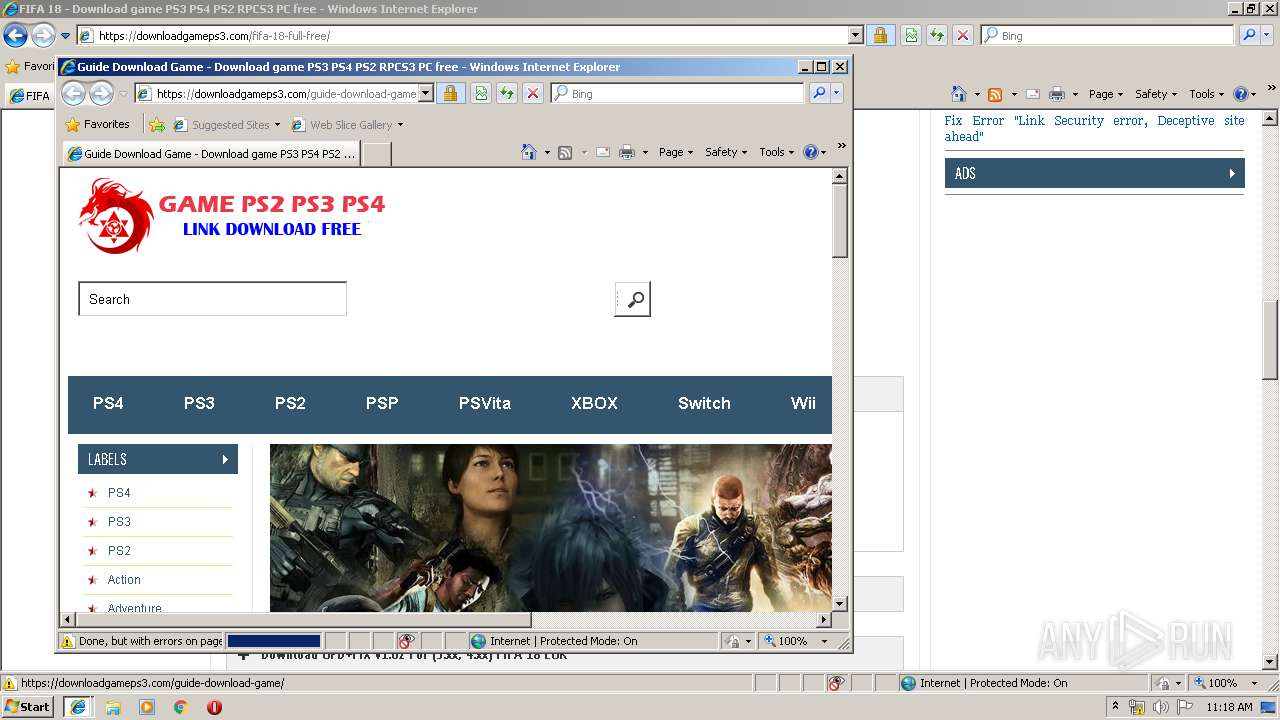This screenshot has width=1280, height=720.
Task: Click PS2 label link in sidebar
Action: click(x=119, y=551)
